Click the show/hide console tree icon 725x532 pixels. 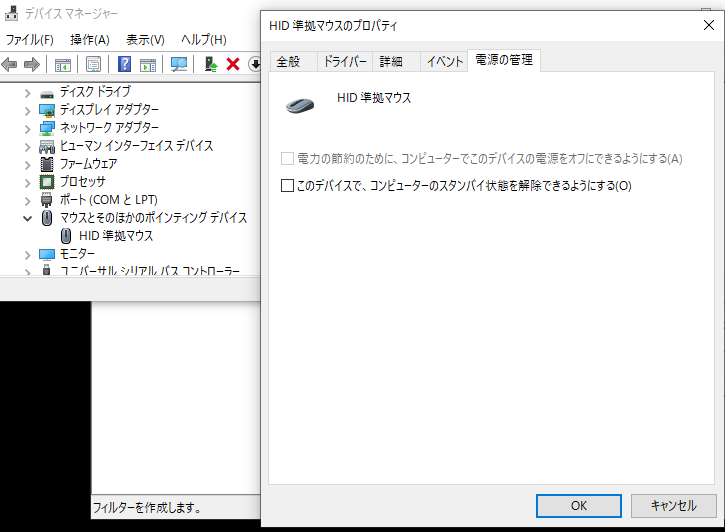pos(62,64)
